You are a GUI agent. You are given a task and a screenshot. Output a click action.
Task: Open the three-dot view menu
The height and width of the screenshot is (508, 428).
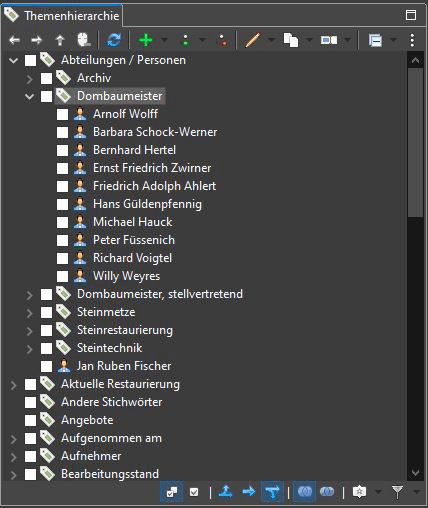coord(412,40)
